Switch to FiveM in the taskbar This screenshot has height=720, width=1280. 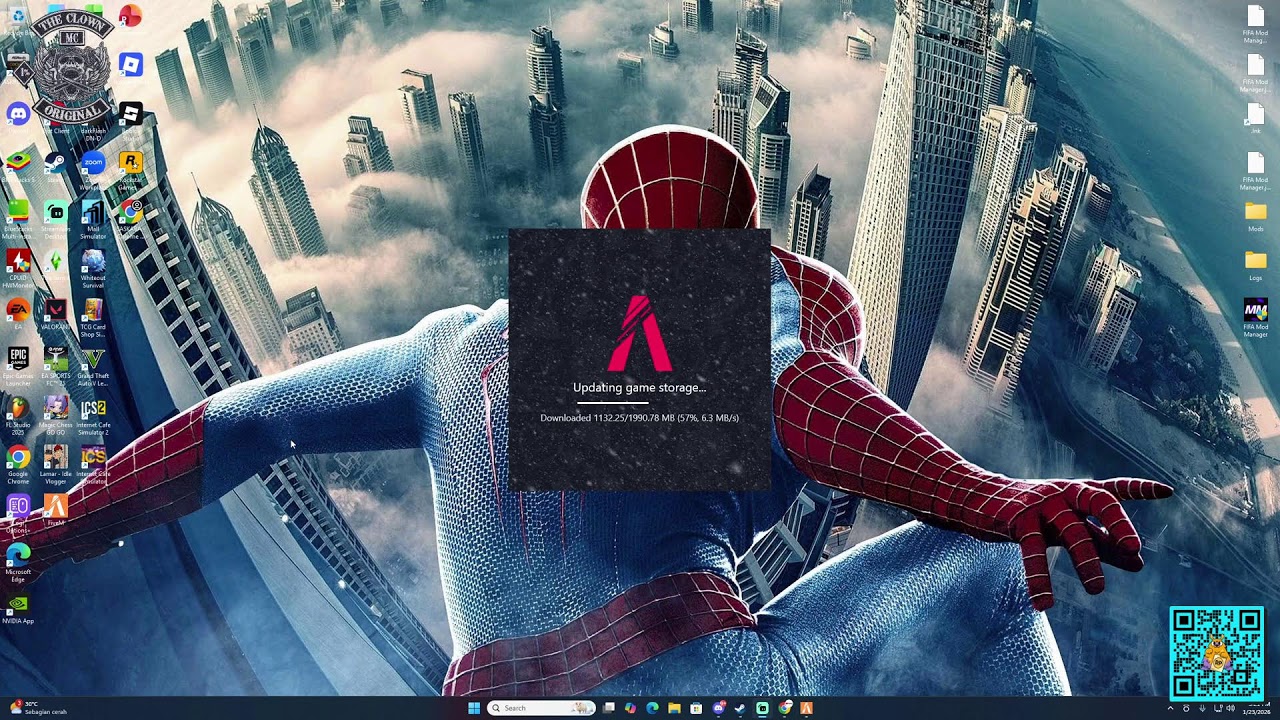(806, 708)
